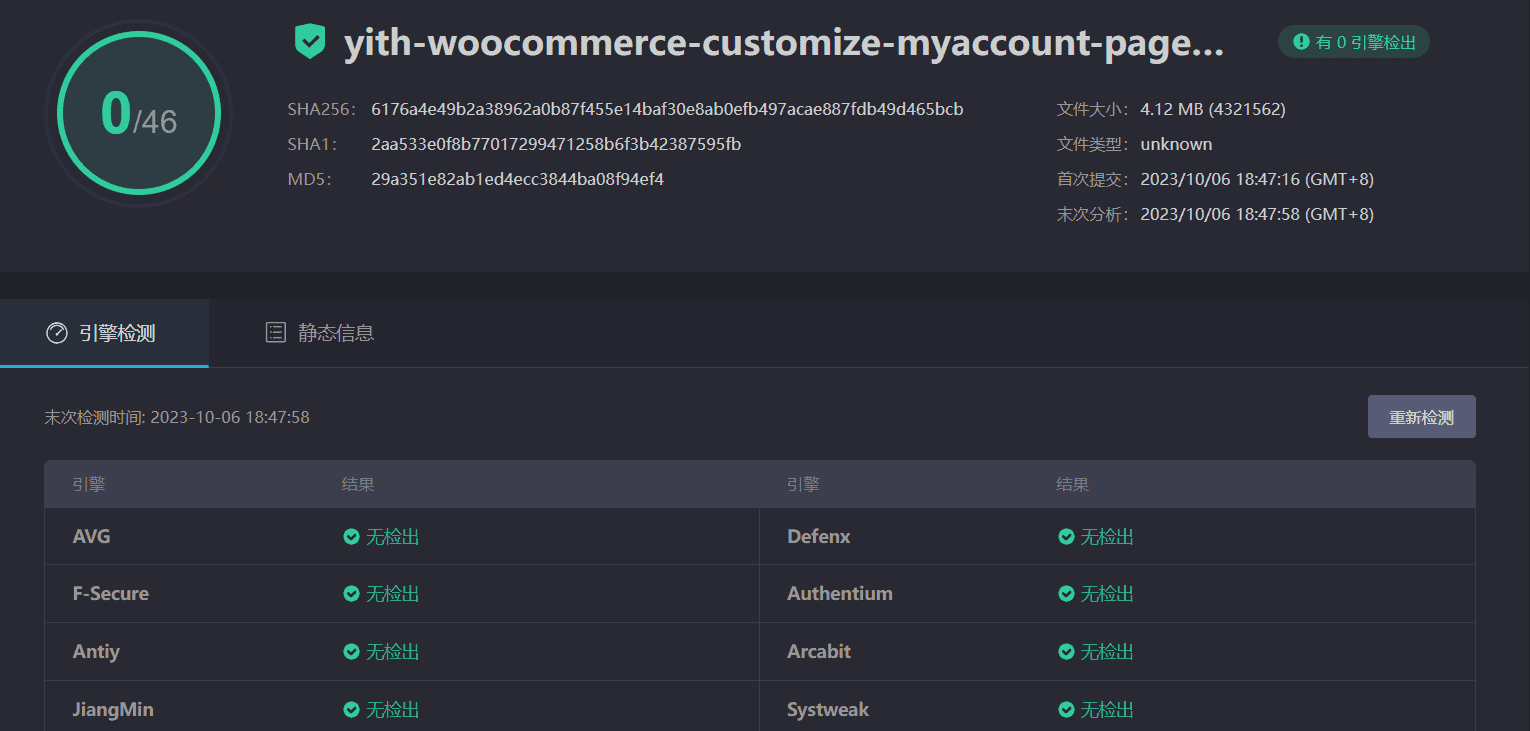Click the right 结果 column header
Viewport: 1530px width, 731px height.
coord(1073,485)
